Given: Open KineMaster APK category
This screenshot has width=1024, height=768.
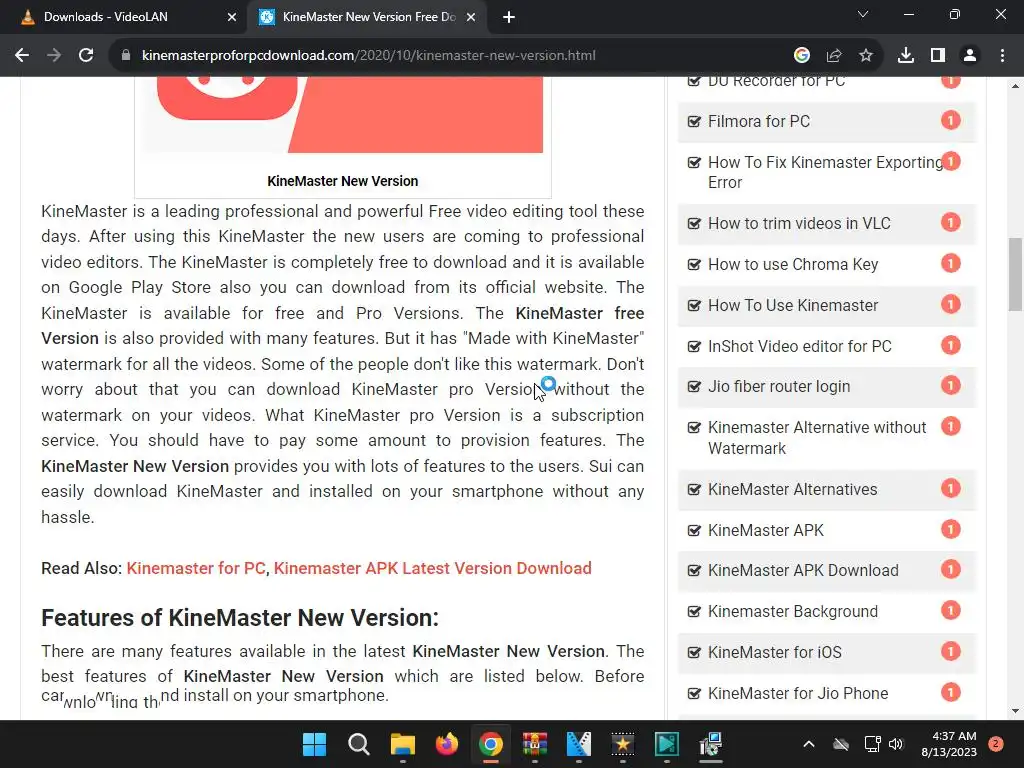Looking at the screenshot, I should click(x=766, y=530).
